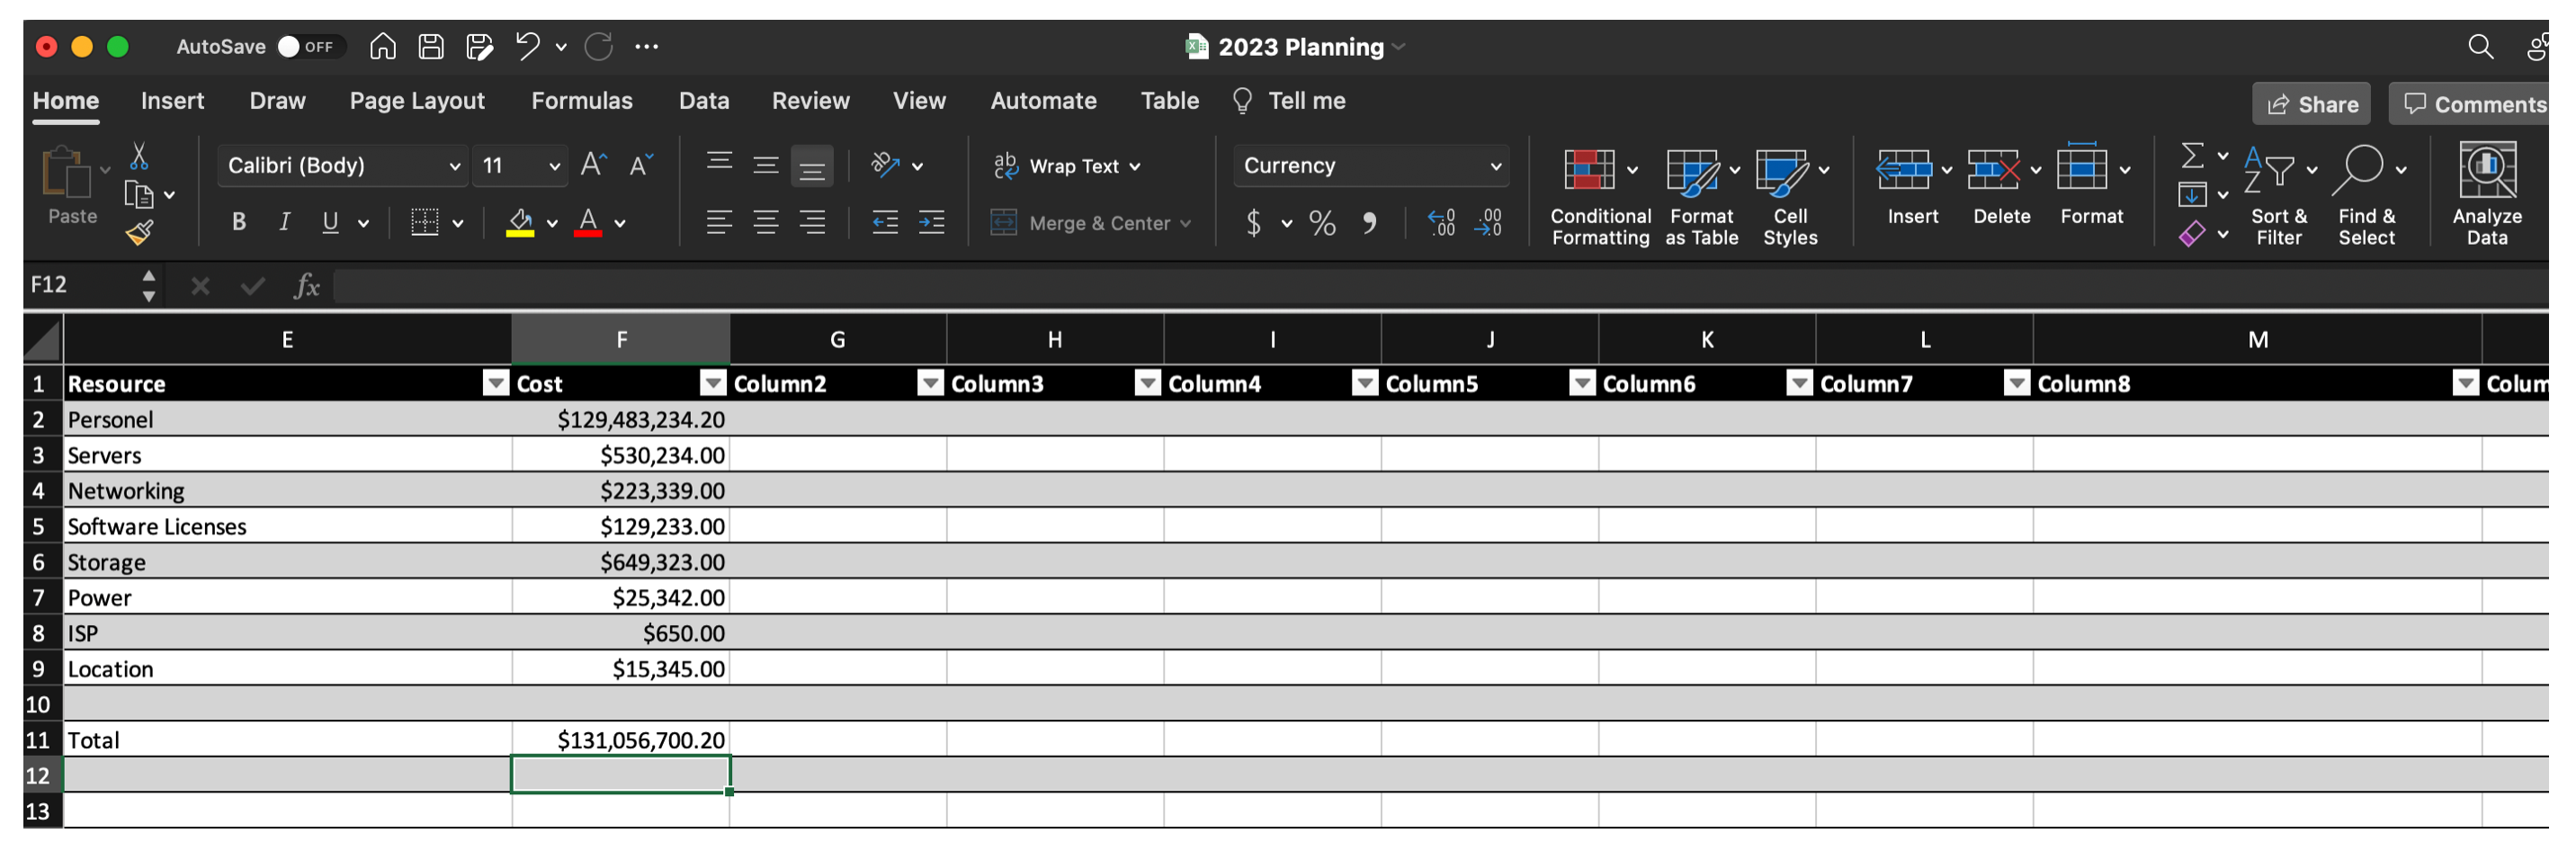Toggle Italic formatting
This screenshot has width=2576, height=851.
point(284,222)
